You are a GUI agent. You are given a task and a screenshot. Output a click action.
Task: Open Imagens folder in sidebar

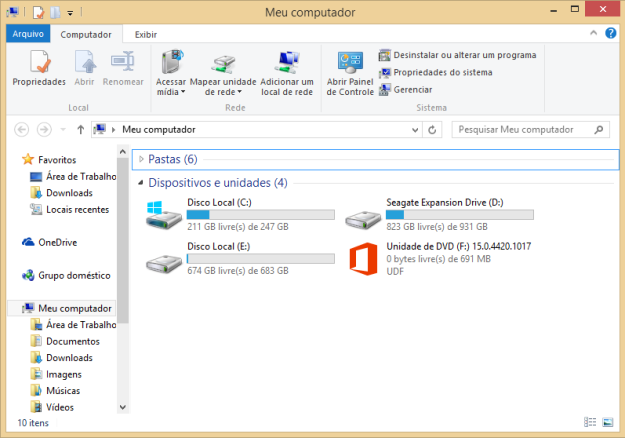click(x=56, y=374)
